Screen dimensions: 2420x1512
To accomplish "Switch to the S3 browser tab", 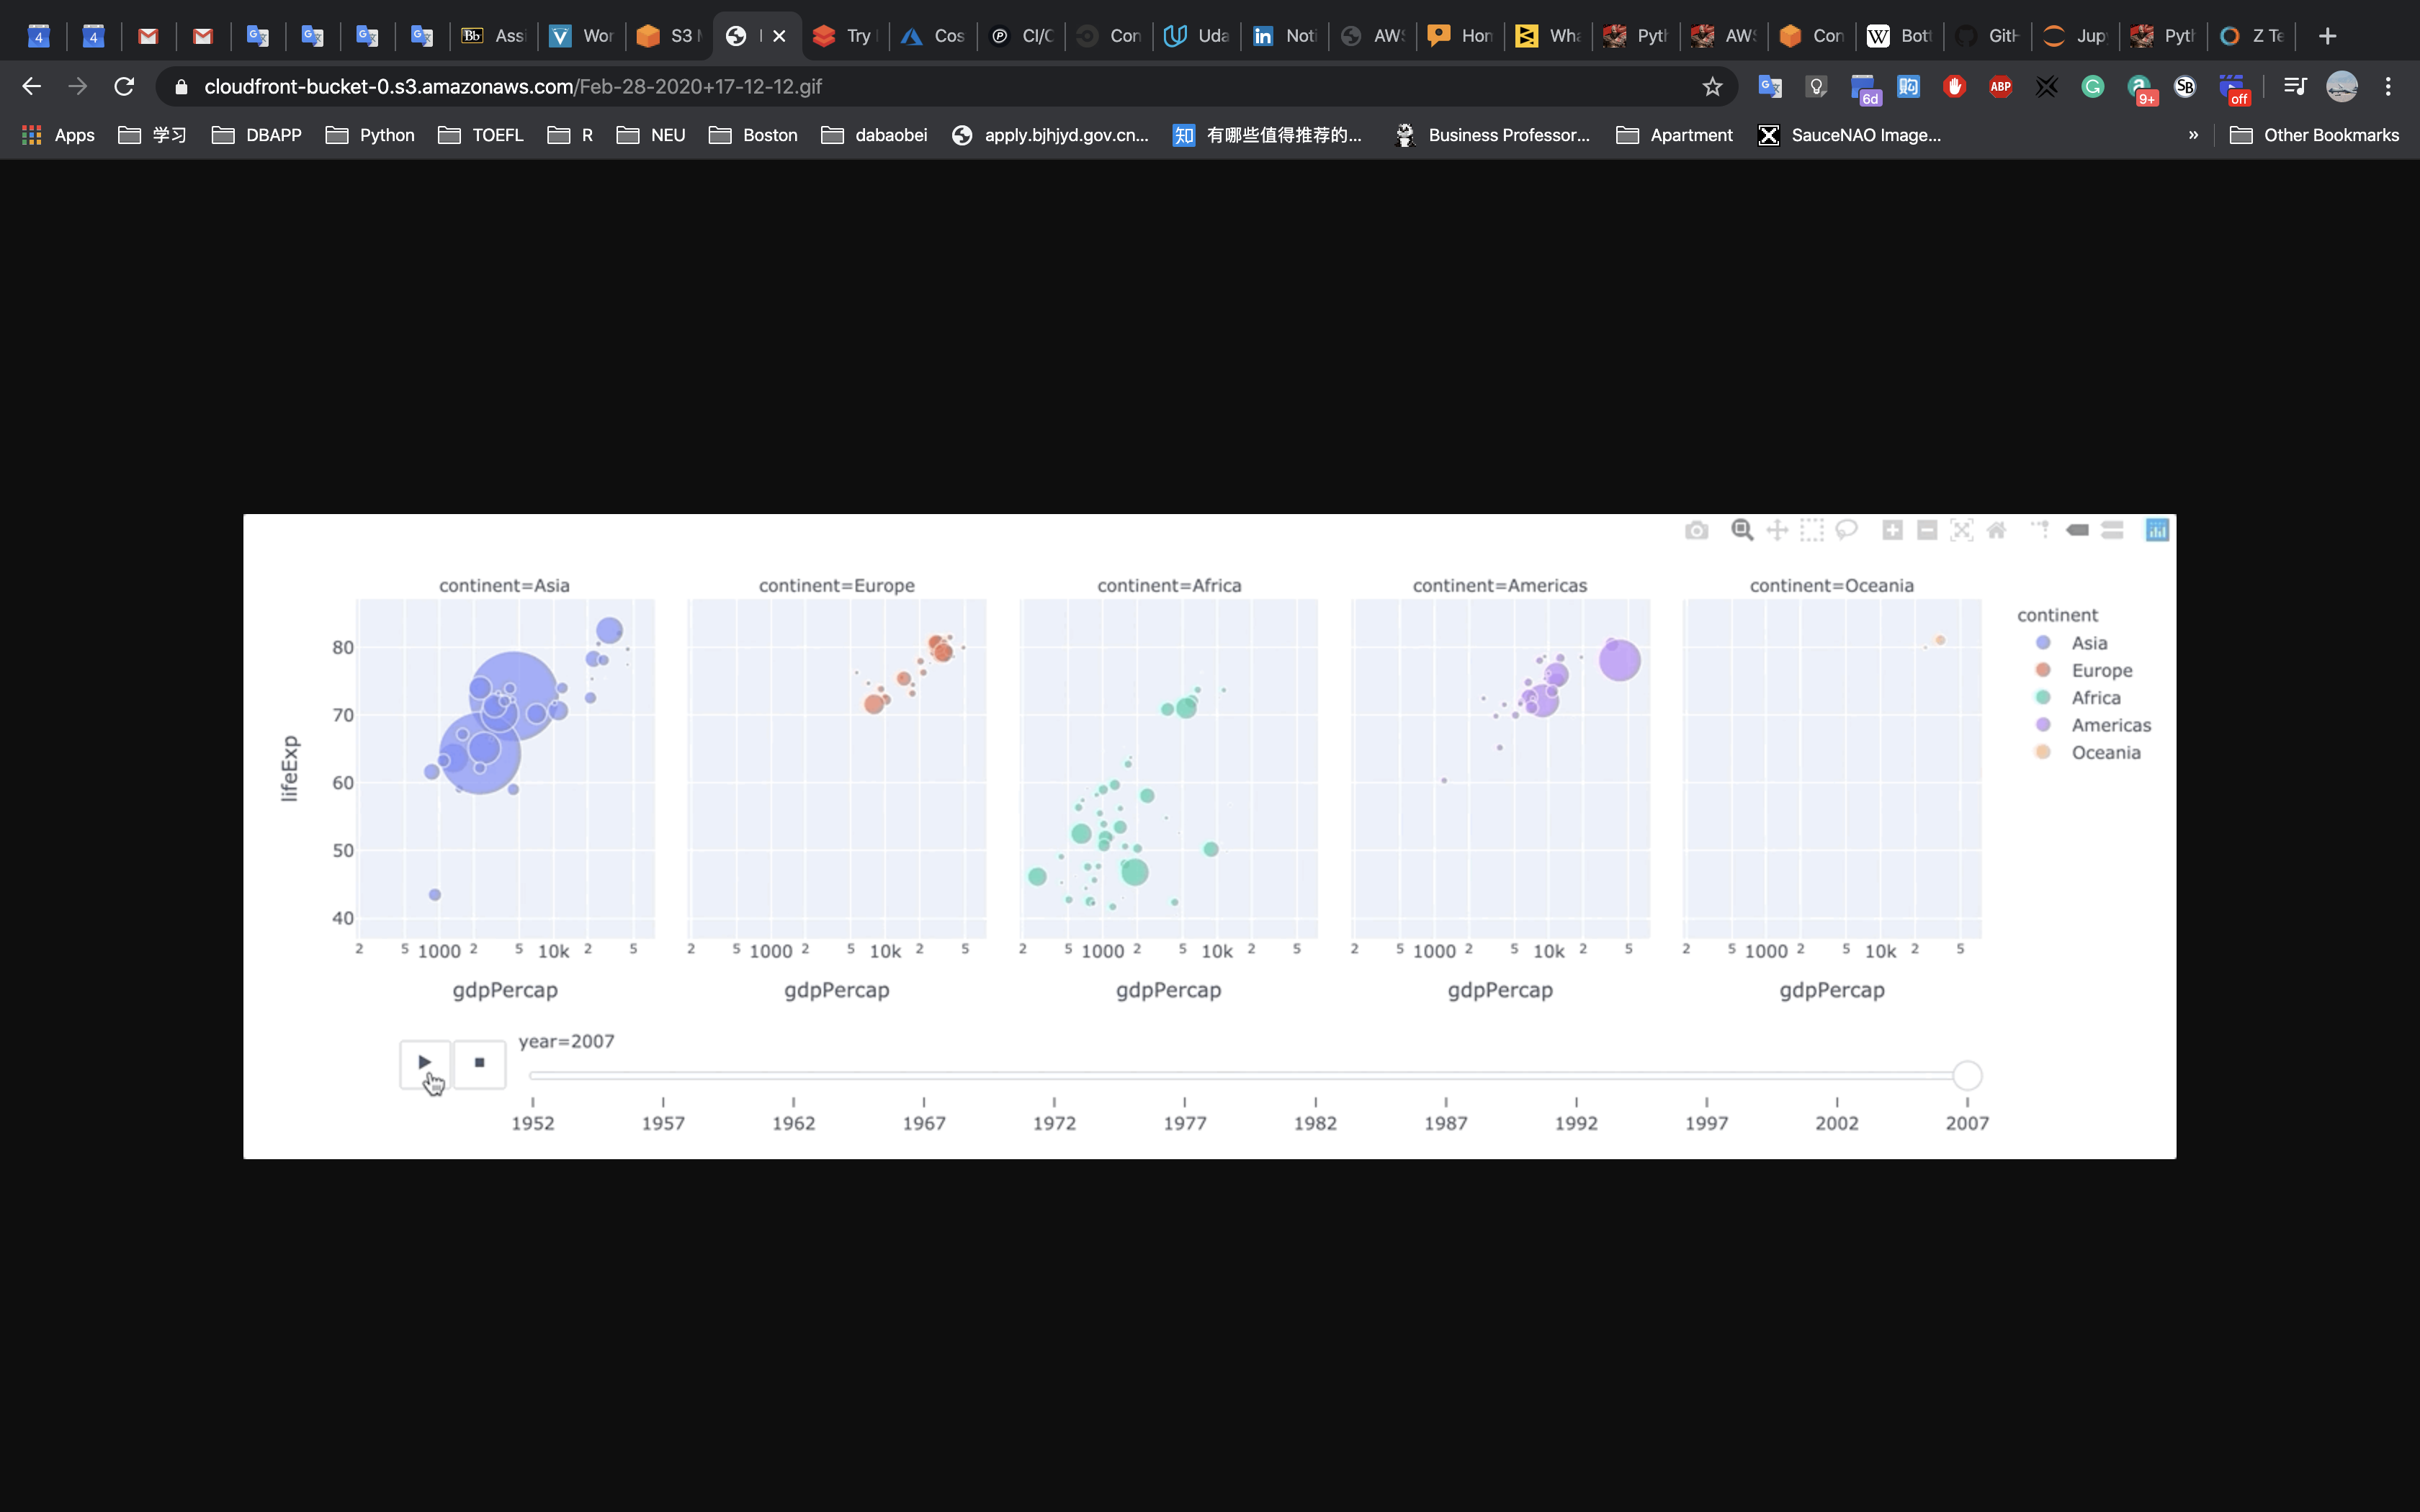I will 668,36.
